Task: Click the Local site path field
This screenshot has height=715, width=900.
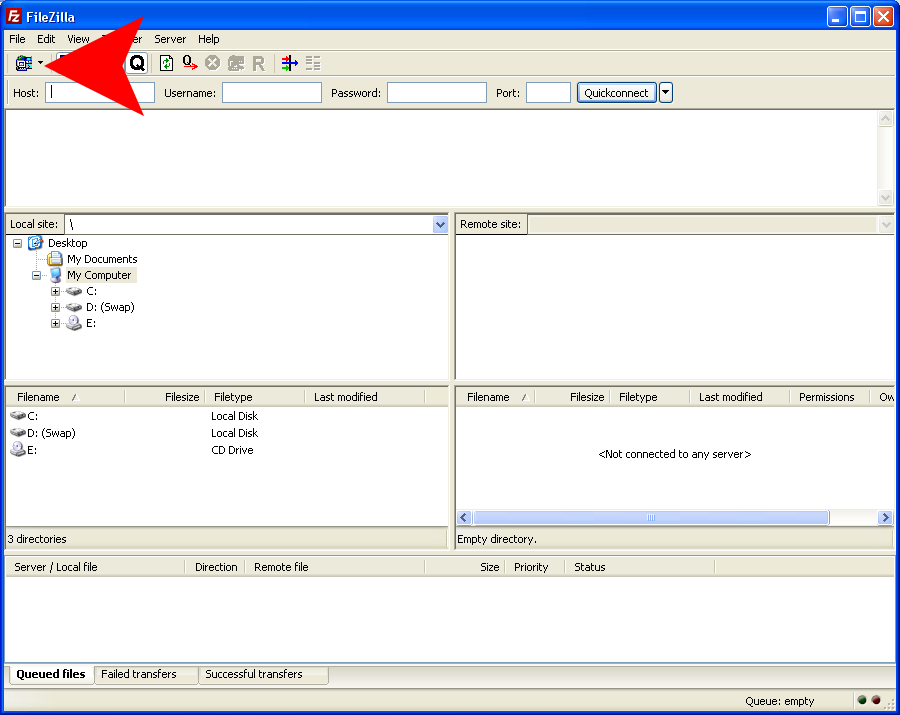Action: (249, 224)
